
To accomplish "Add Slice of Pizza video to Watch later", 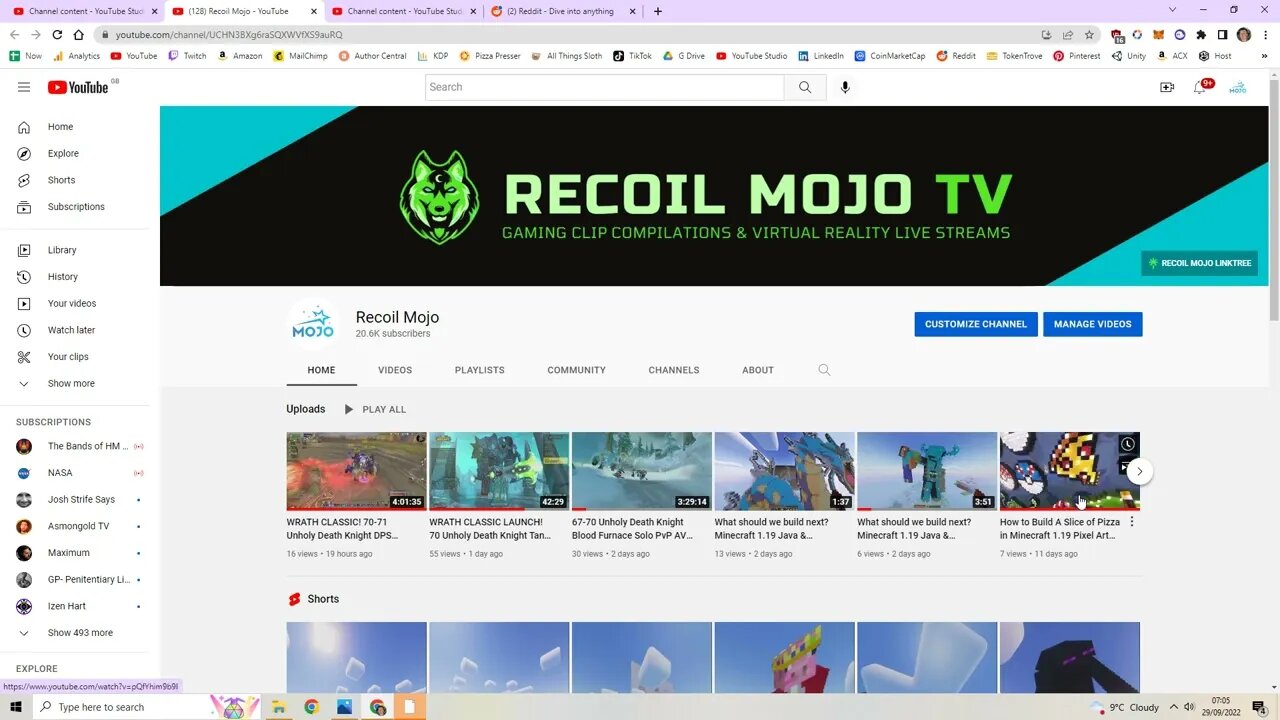I will point(1127,444).
